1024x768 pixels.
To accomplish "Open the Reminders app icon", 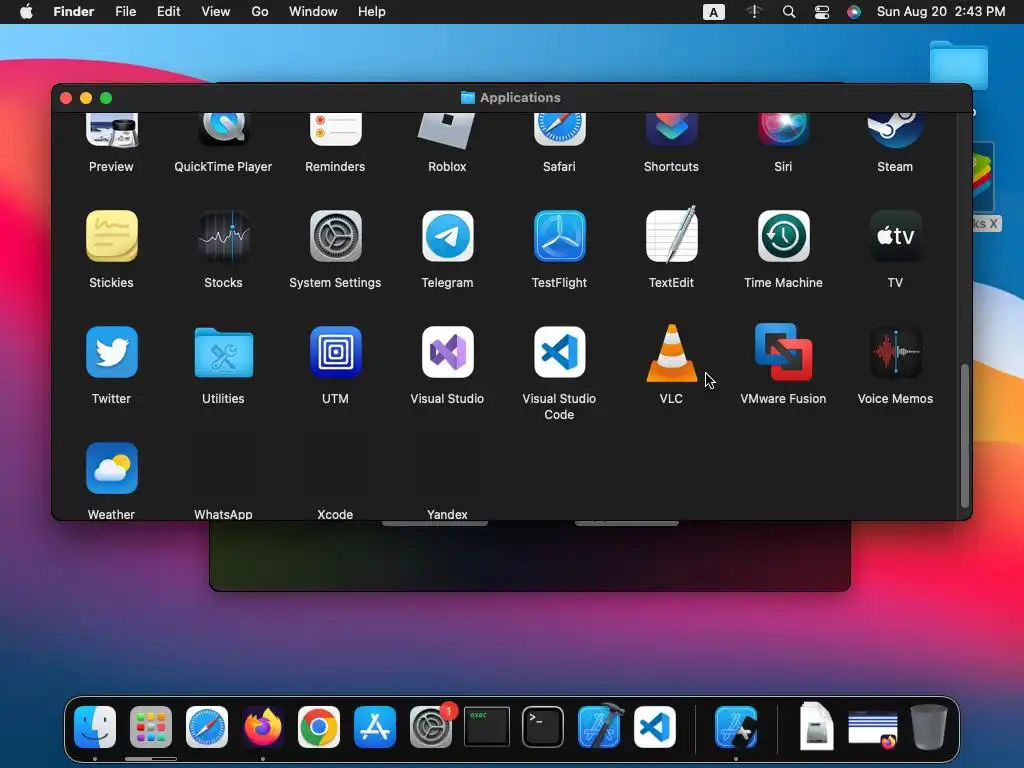I will click(336, 129).
